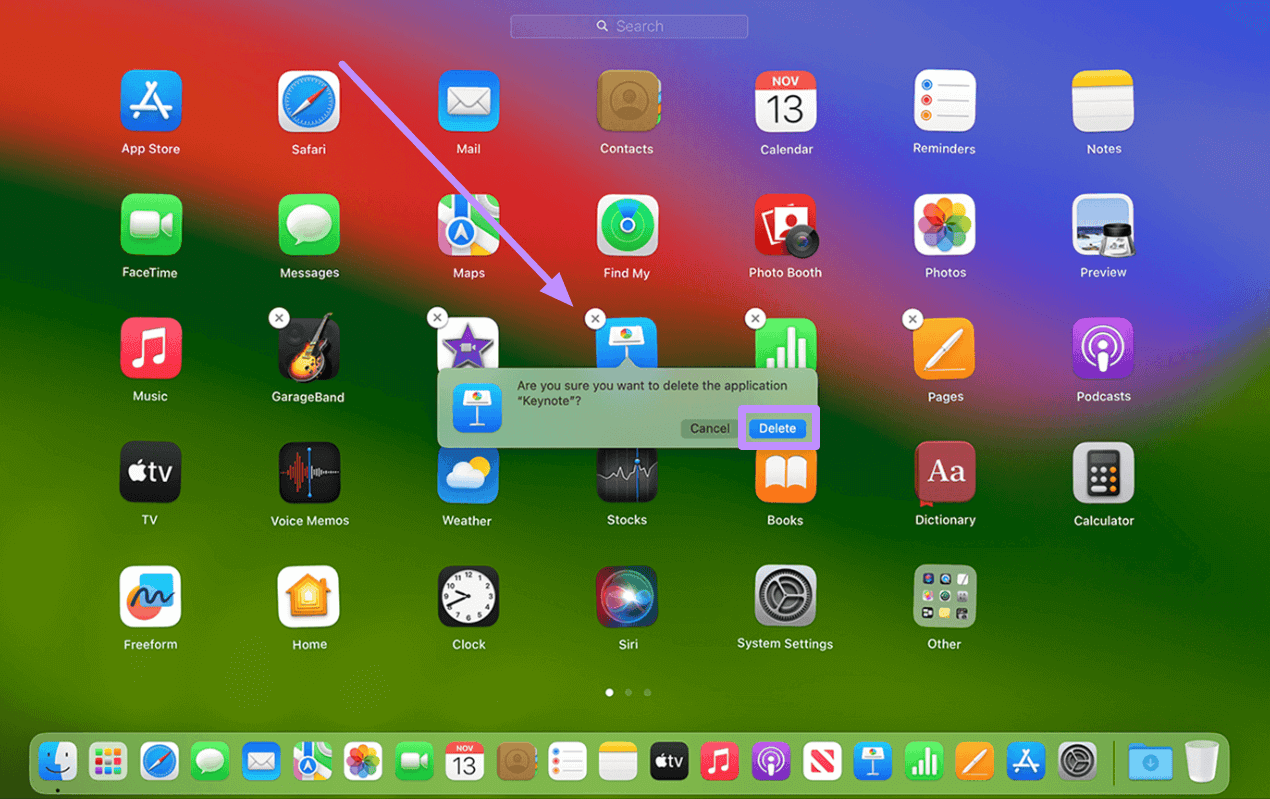The width and height of the screenshot is (1270, 799).
Task: Open Messages in Launchpad grid
Action: pyautogui.click(x=309, y=225)
